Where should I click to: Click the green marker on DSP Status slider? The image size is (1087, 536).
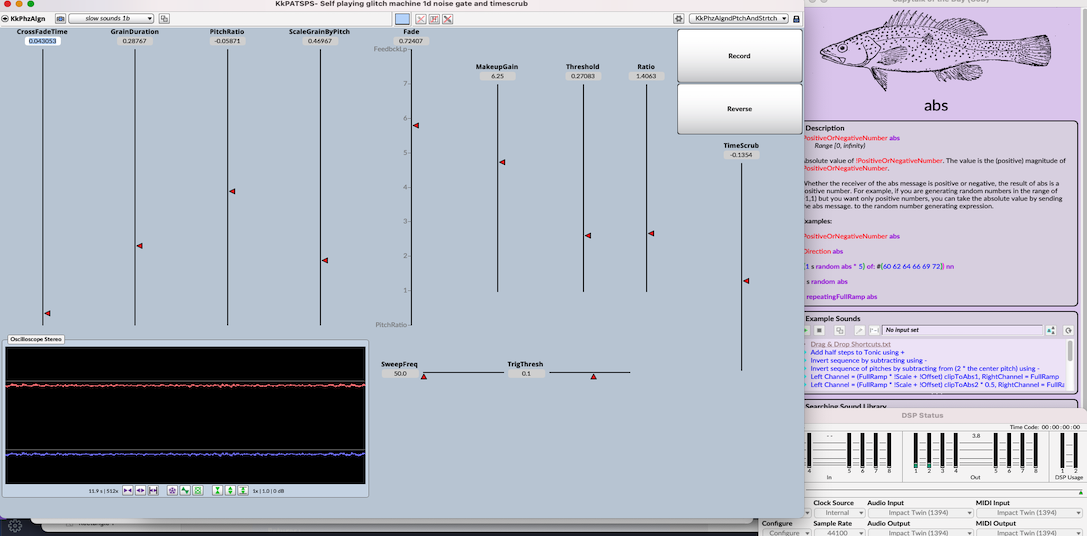point(1081,493)
